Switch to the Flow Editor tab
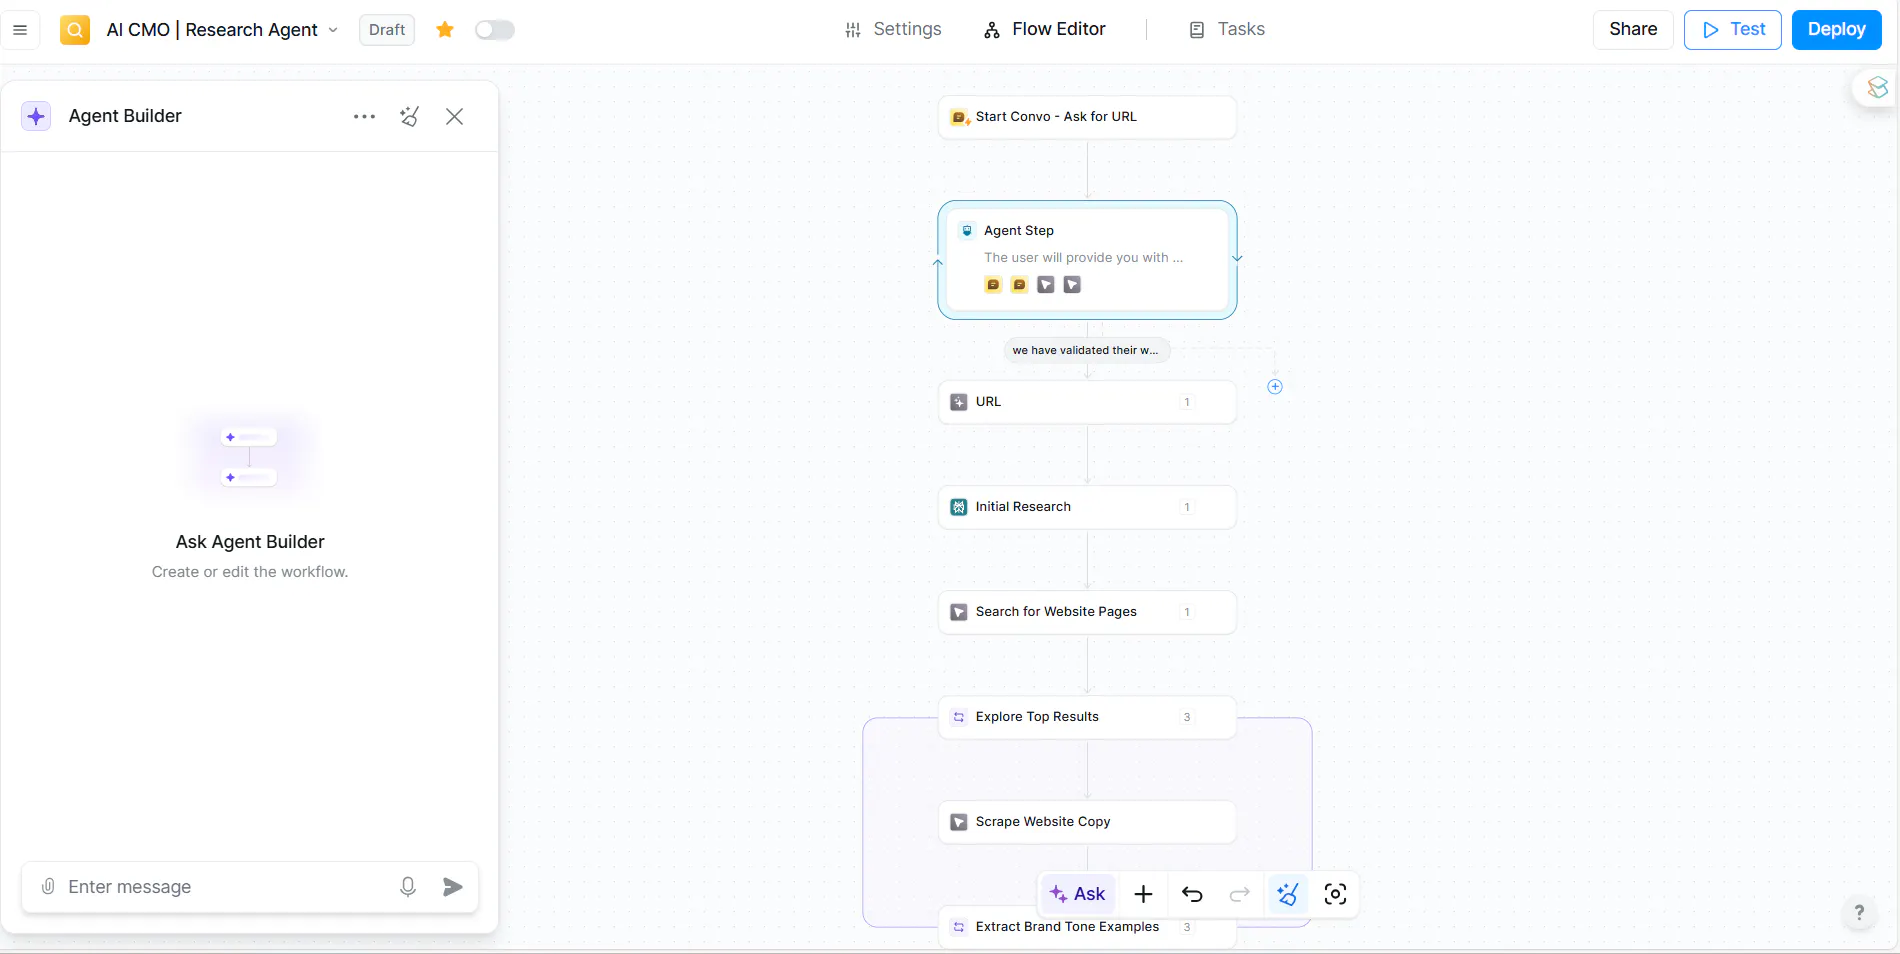 (x=1045, y=30)
